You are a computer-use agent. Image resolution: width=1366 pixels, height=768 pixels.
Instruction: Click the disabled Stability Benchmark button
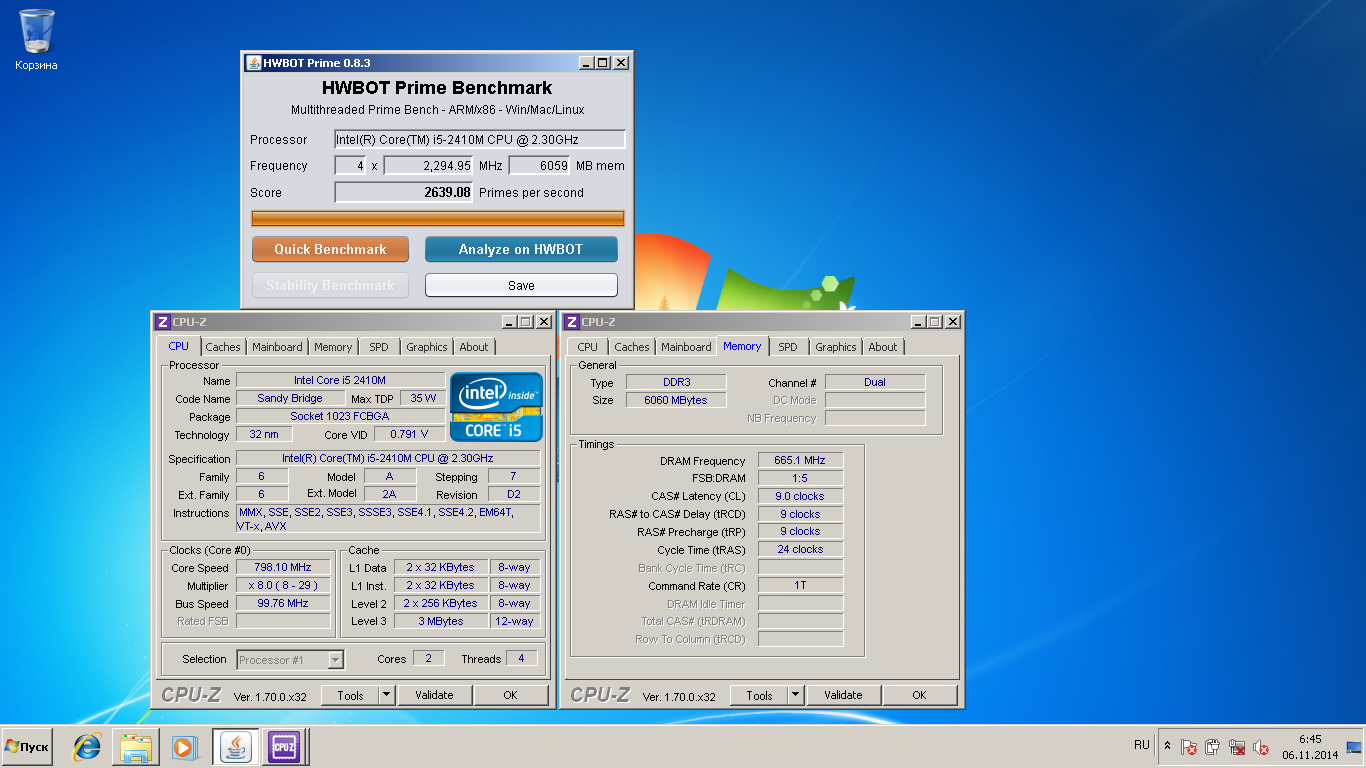point(330,285)
